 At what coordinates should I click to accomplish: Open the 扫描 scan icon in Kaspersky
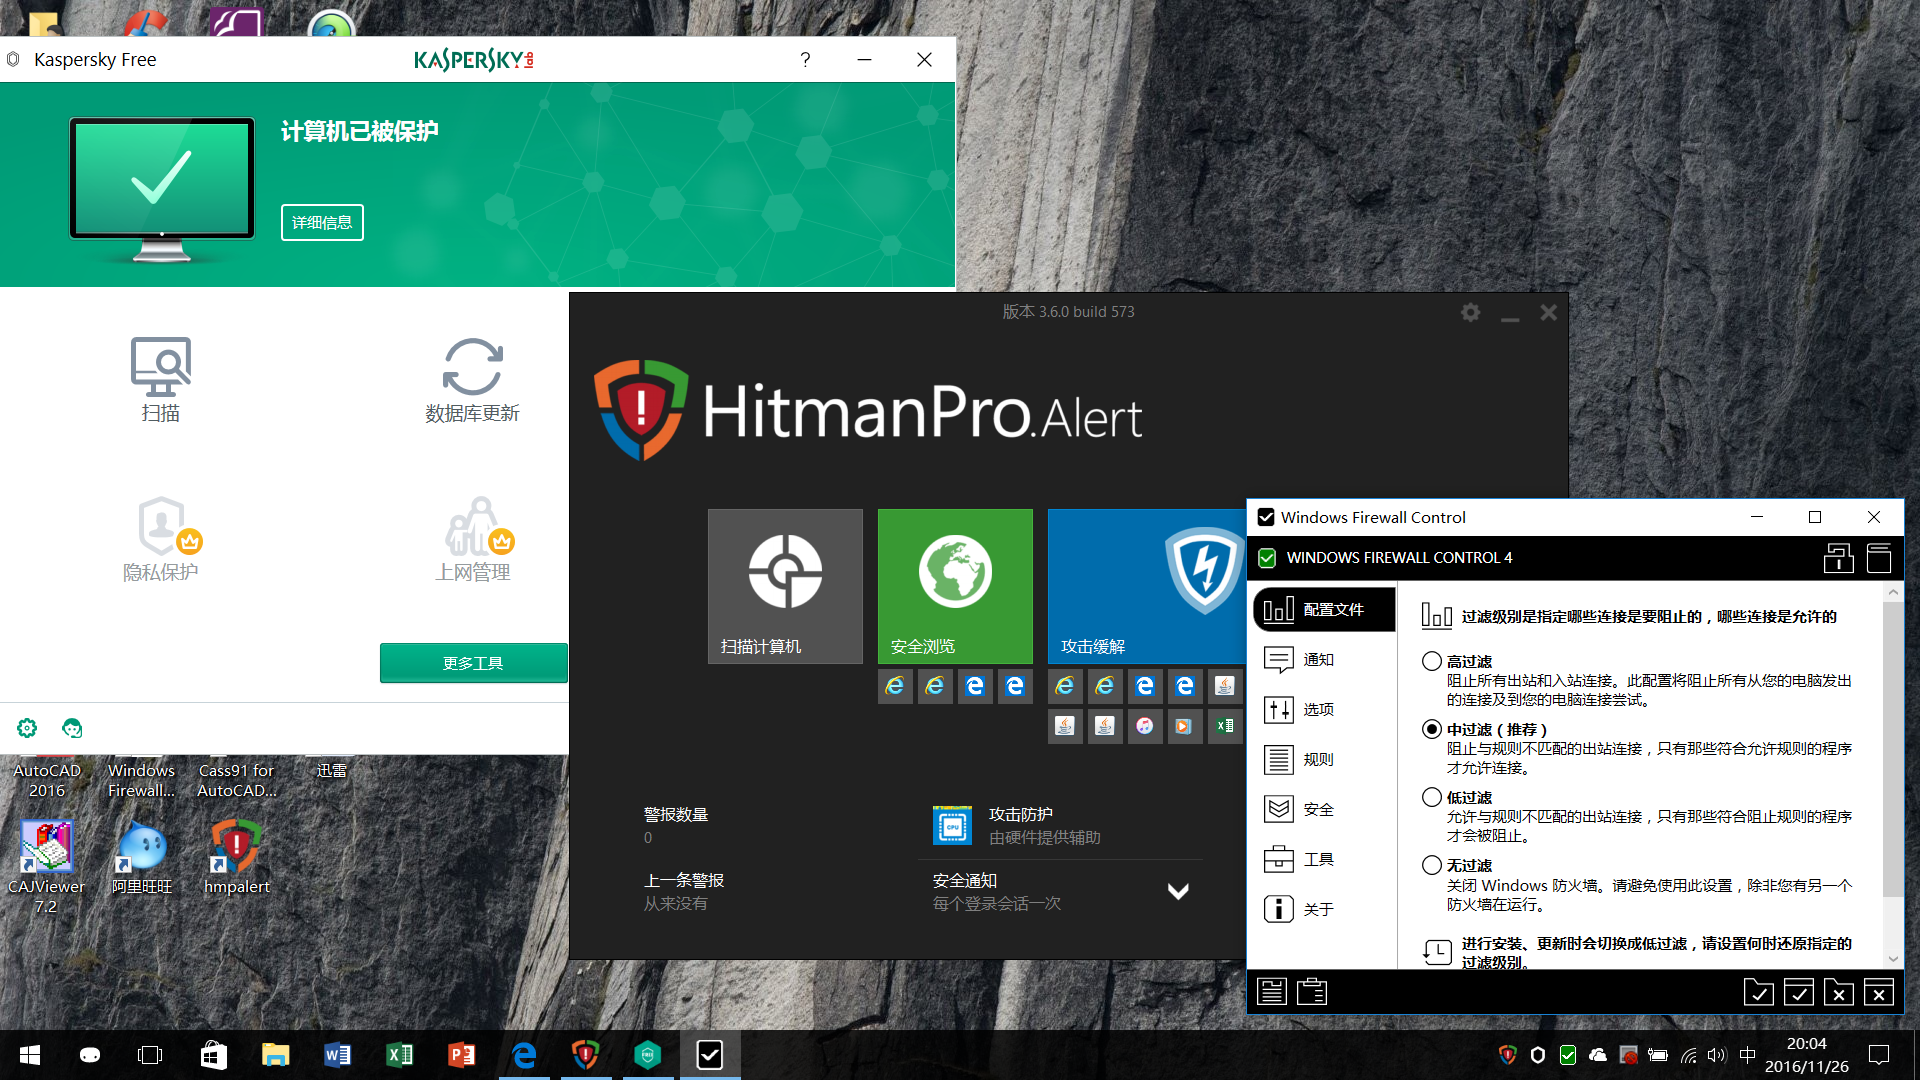point(160,380)
